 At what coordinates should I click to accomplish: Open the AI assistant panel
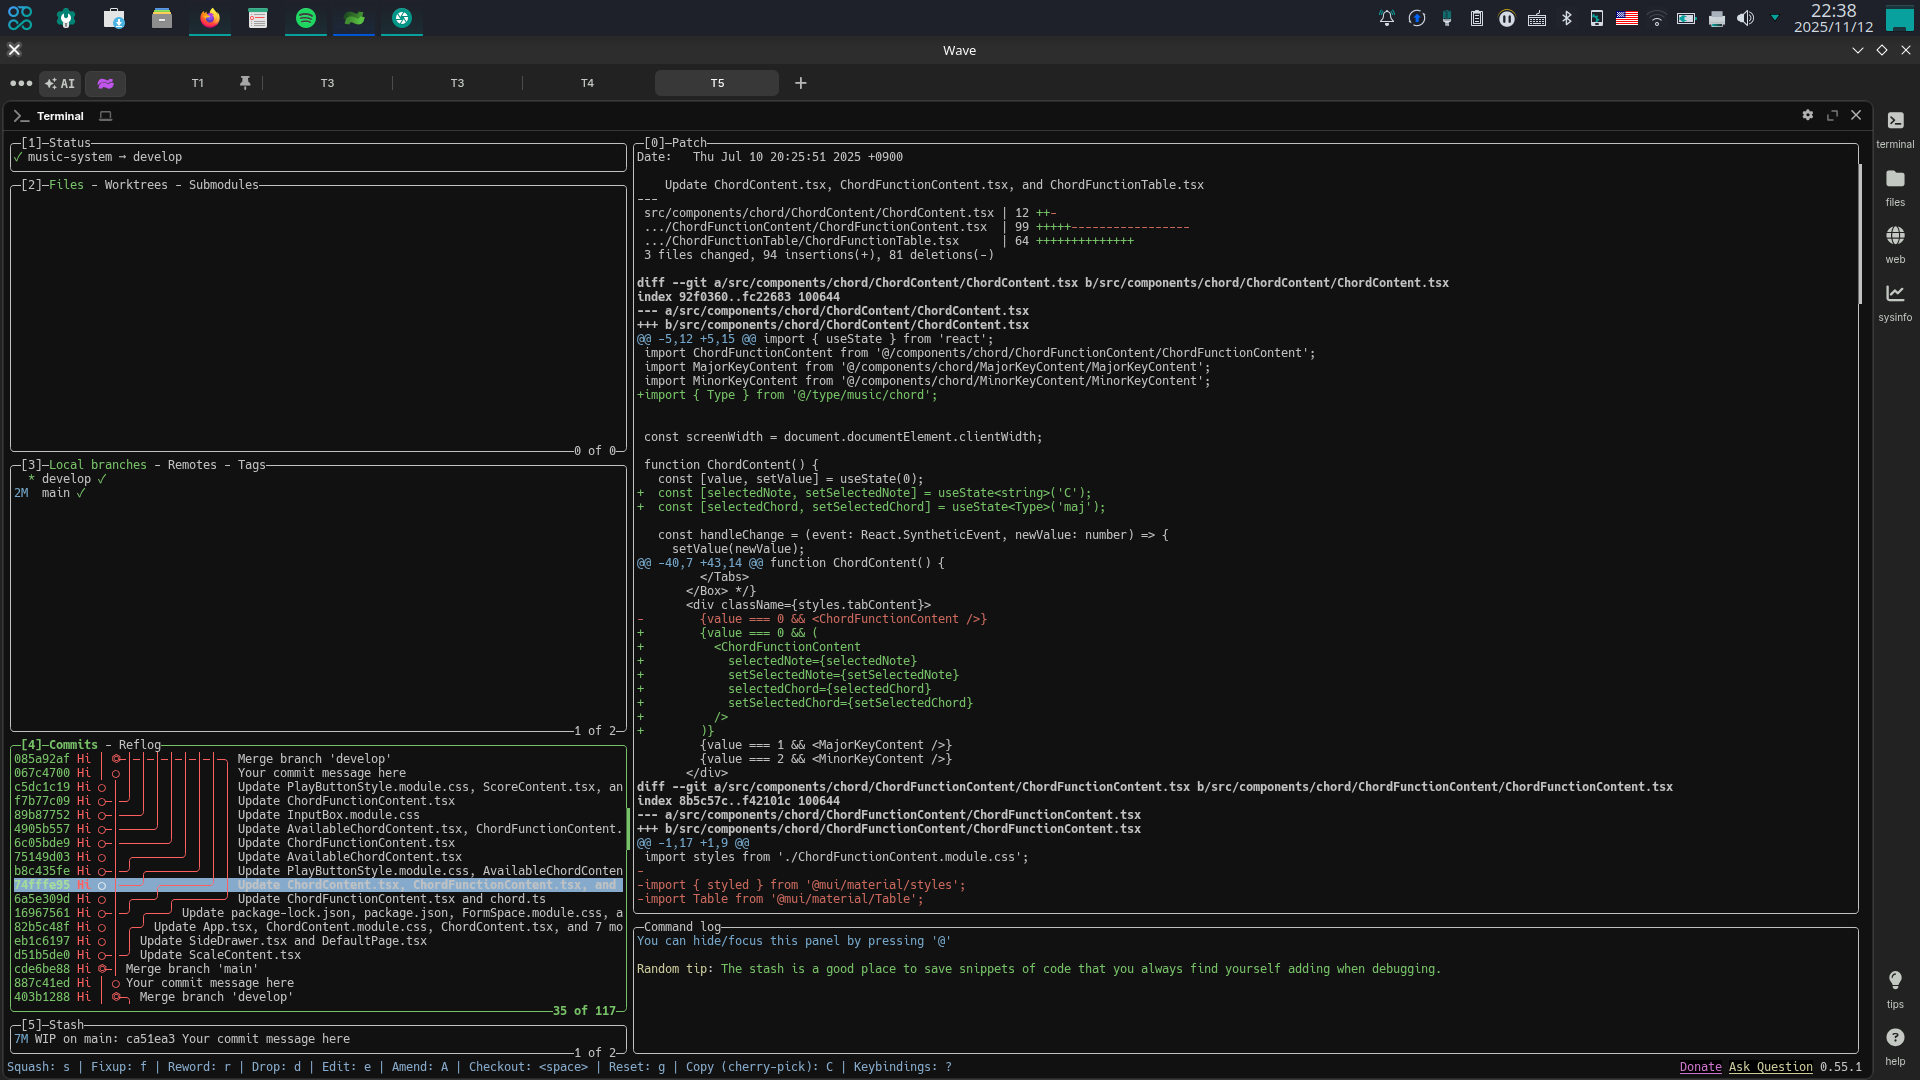pos(60,84)
